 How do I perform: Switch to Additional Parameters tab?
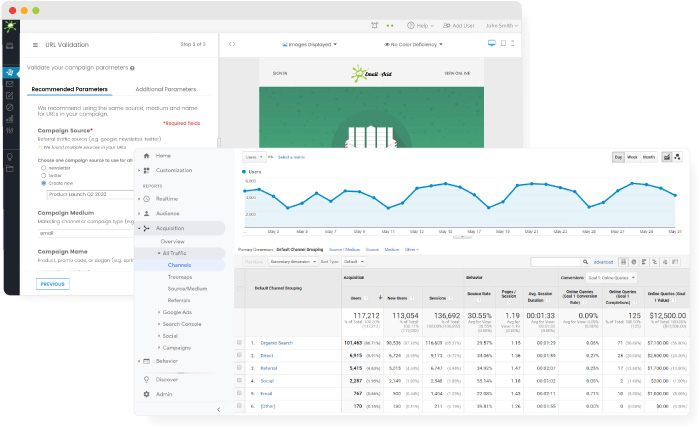tap(166, 89)
